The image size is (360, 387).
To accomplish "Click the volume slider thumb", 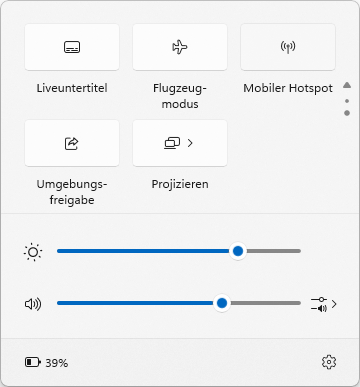I will click(x=222, y=303).
